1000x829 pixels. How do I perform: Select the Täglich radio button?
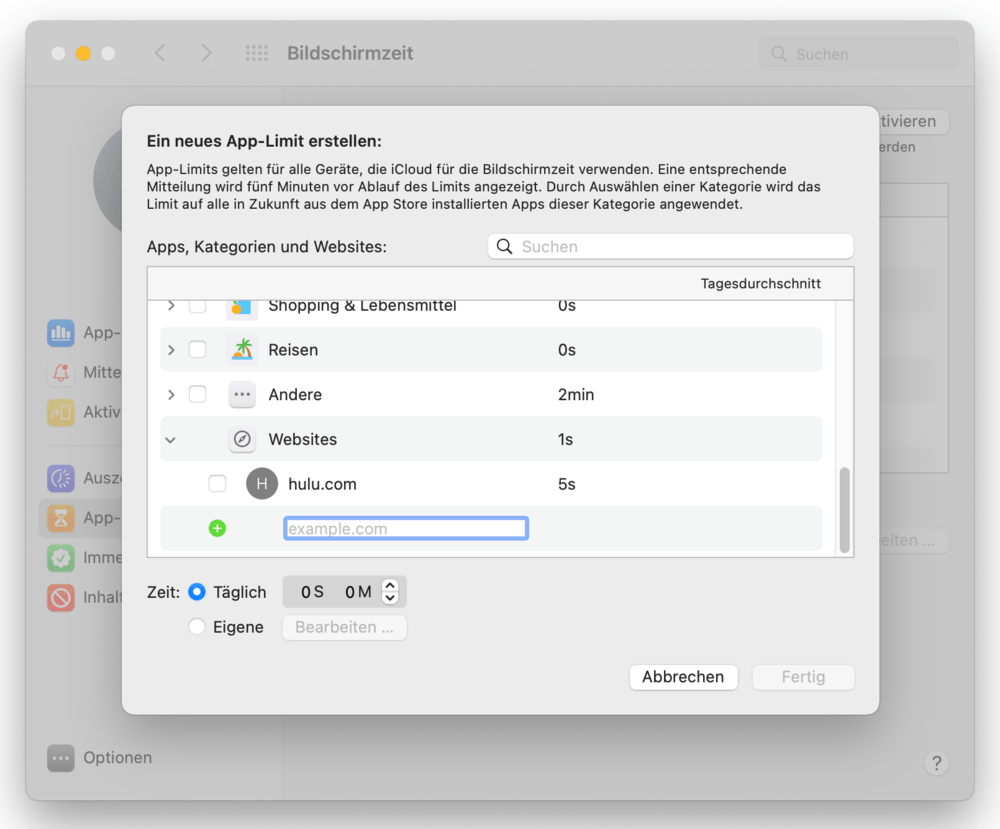197,592
